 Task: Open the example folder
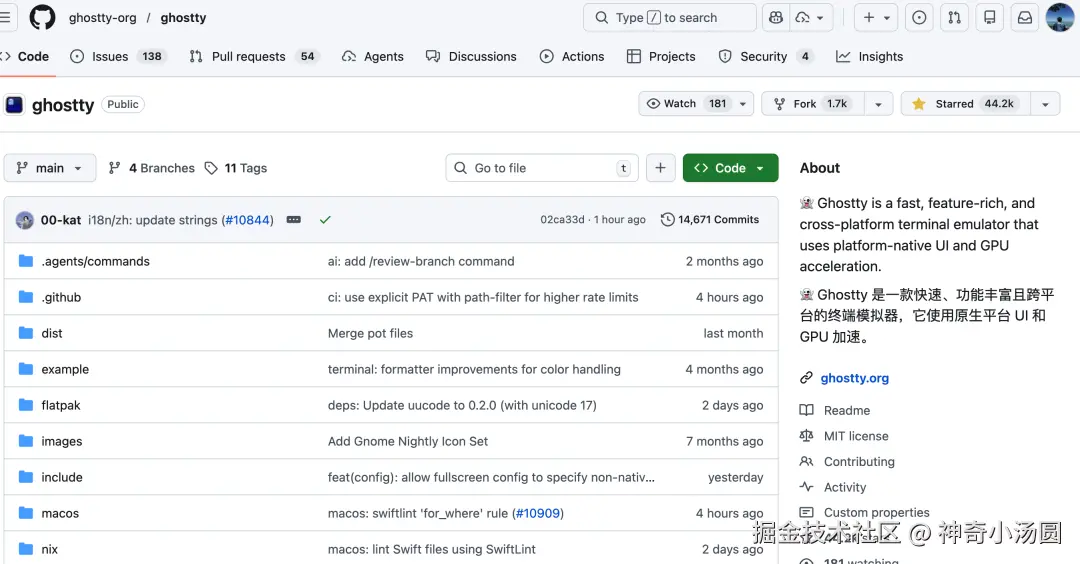(x=65, y=369)
